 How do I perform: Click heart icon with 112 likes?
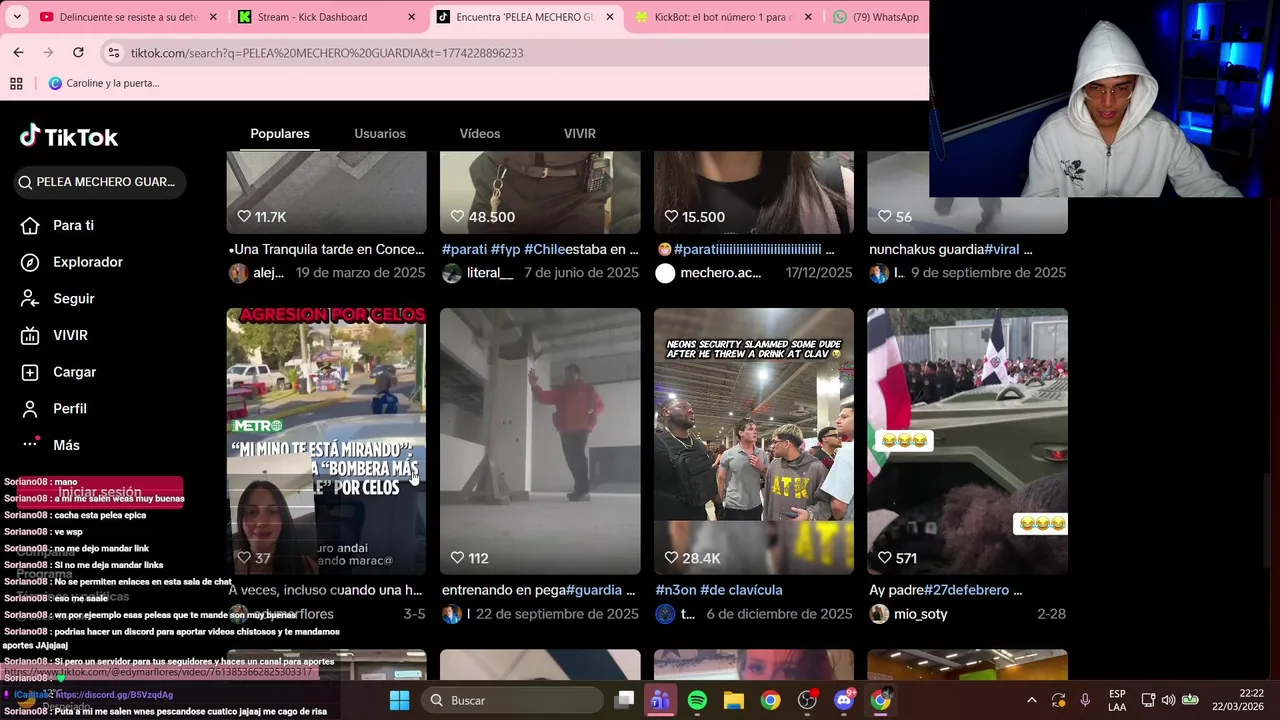click(457, 558)
